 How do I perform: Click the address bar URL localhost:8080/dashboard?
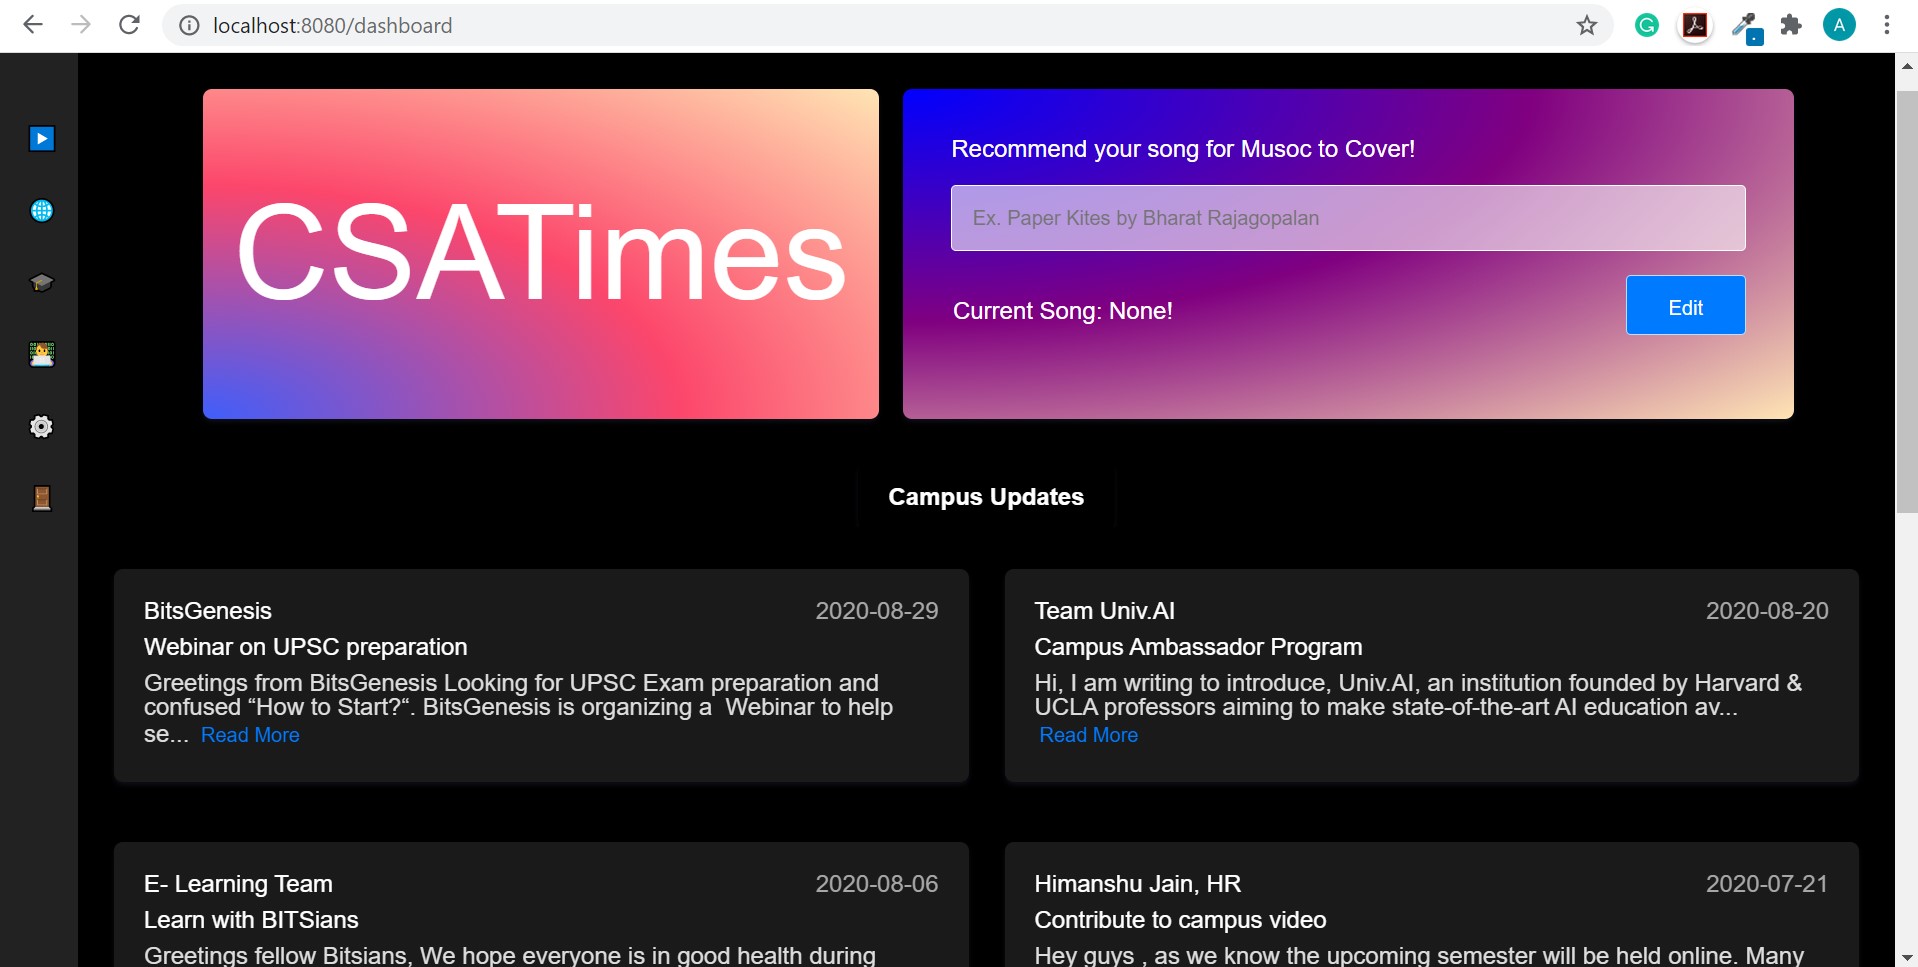[332, 25]
